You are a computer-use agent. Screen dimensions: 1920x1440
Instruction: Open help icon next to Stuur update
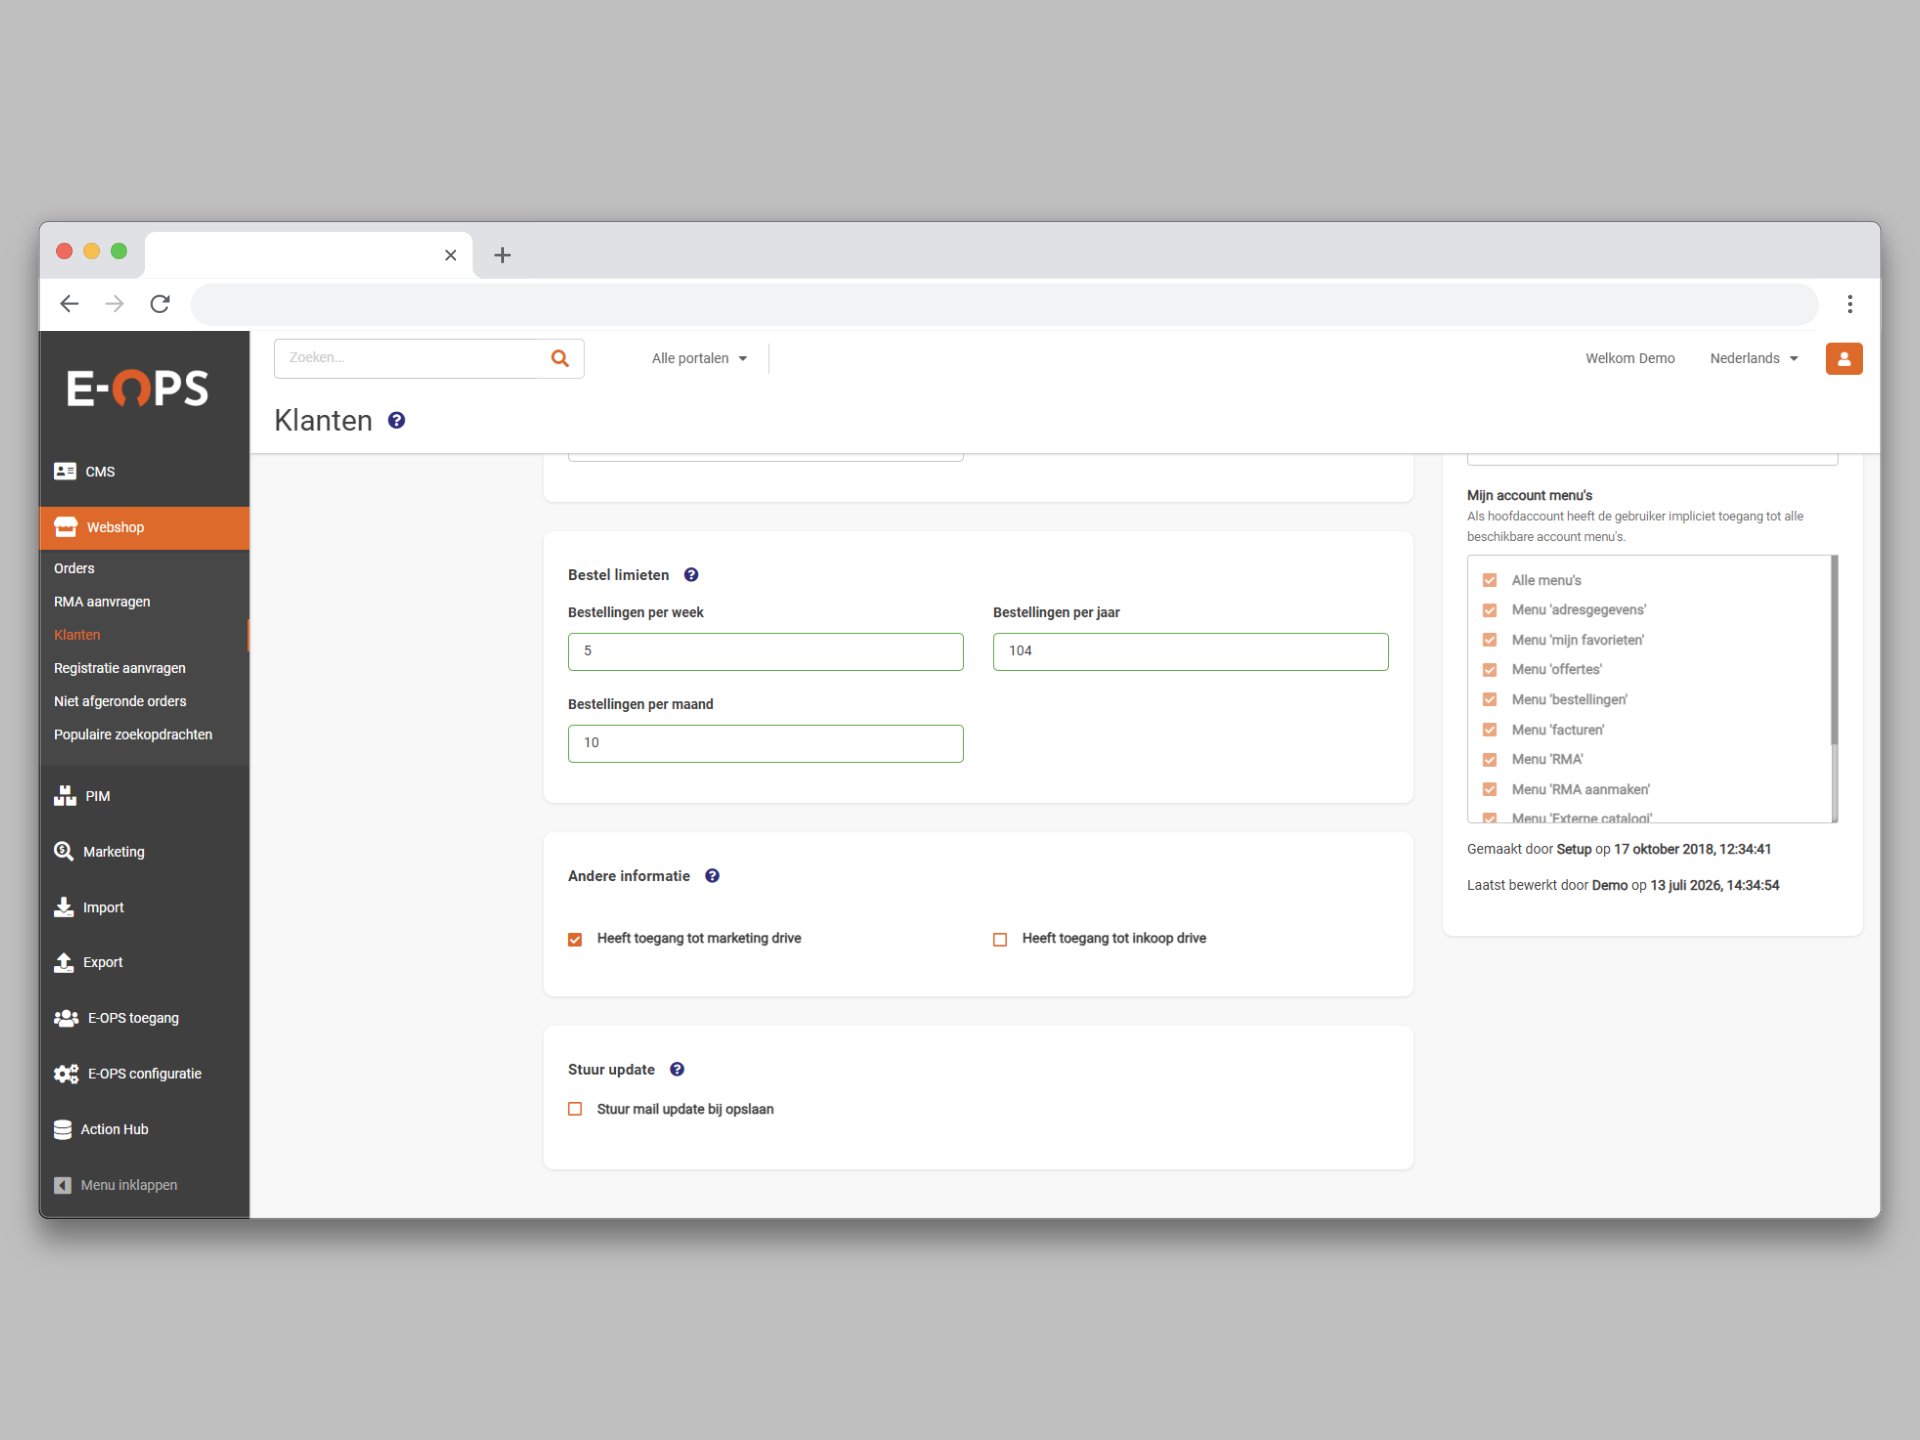pos(677,1069)
